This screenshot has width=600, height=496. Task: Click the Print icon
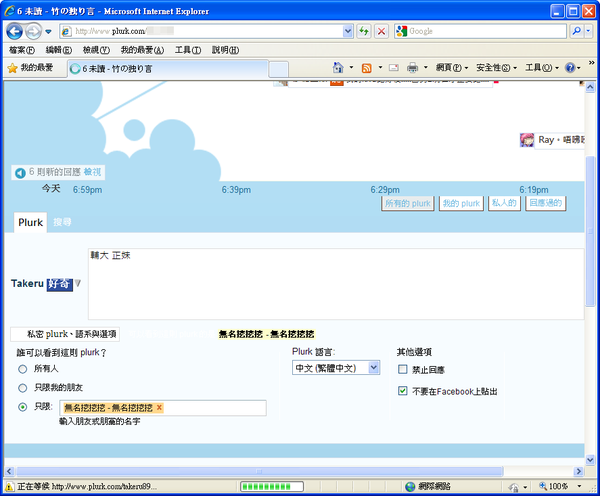(x=412, y=68)
